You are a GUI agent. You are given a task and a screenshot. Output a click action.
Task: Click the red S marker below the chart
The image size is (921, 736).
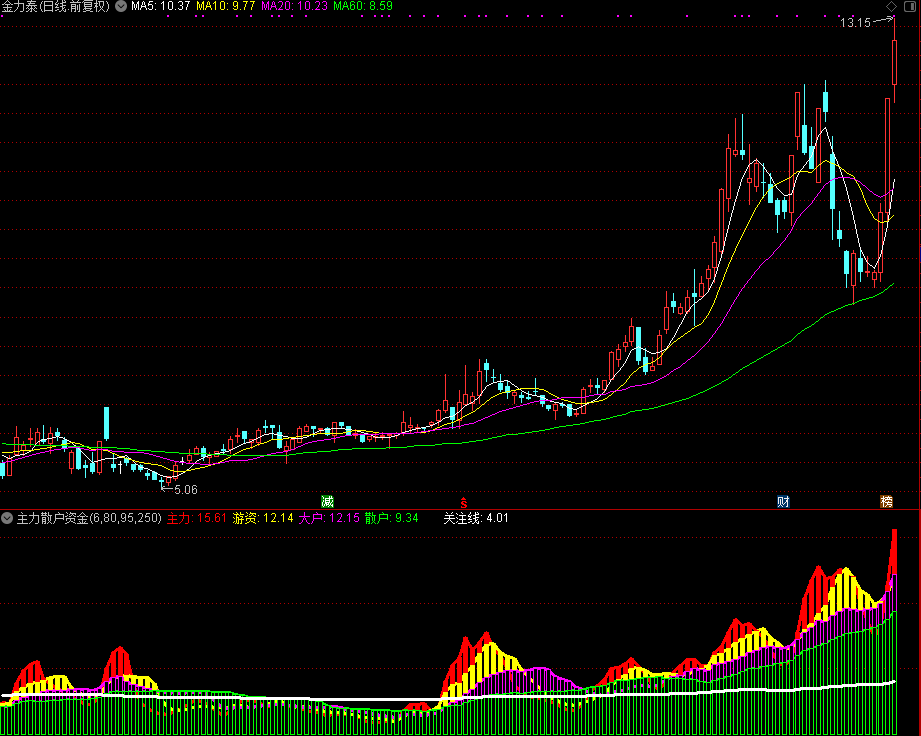[464, 503]
